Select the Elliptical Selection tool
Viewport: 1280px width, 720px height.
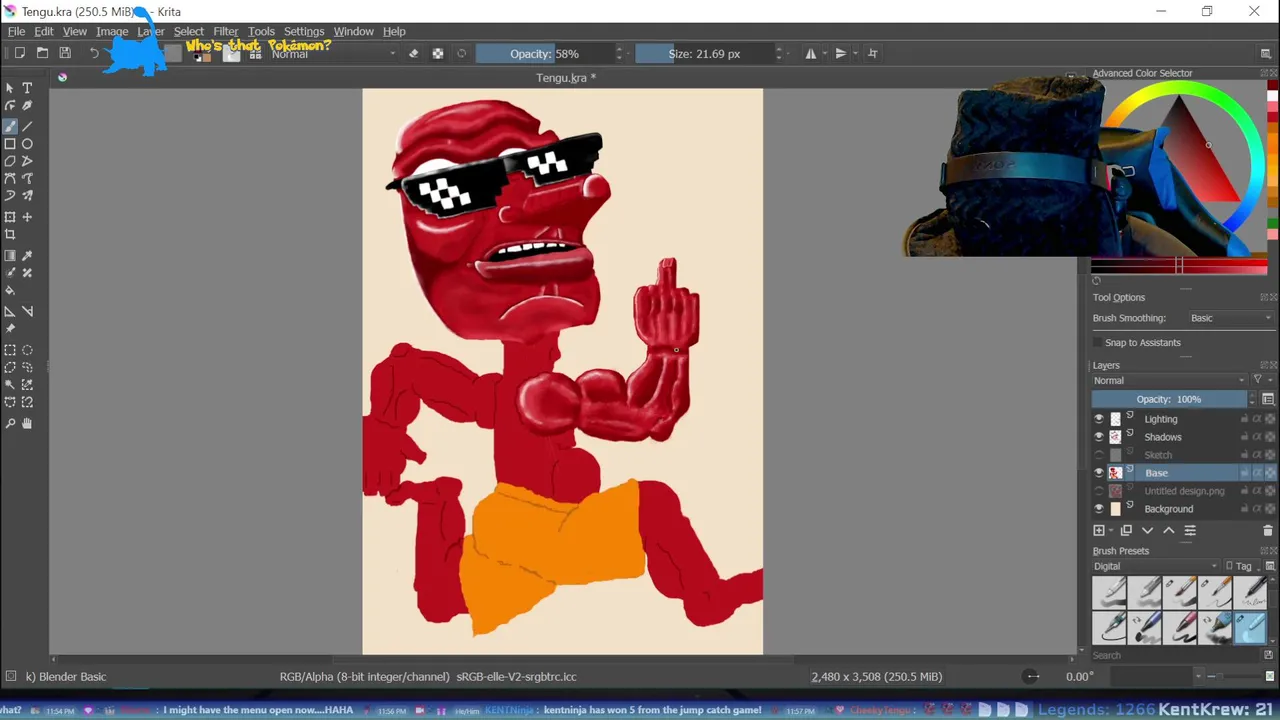(x=27, y=350)
